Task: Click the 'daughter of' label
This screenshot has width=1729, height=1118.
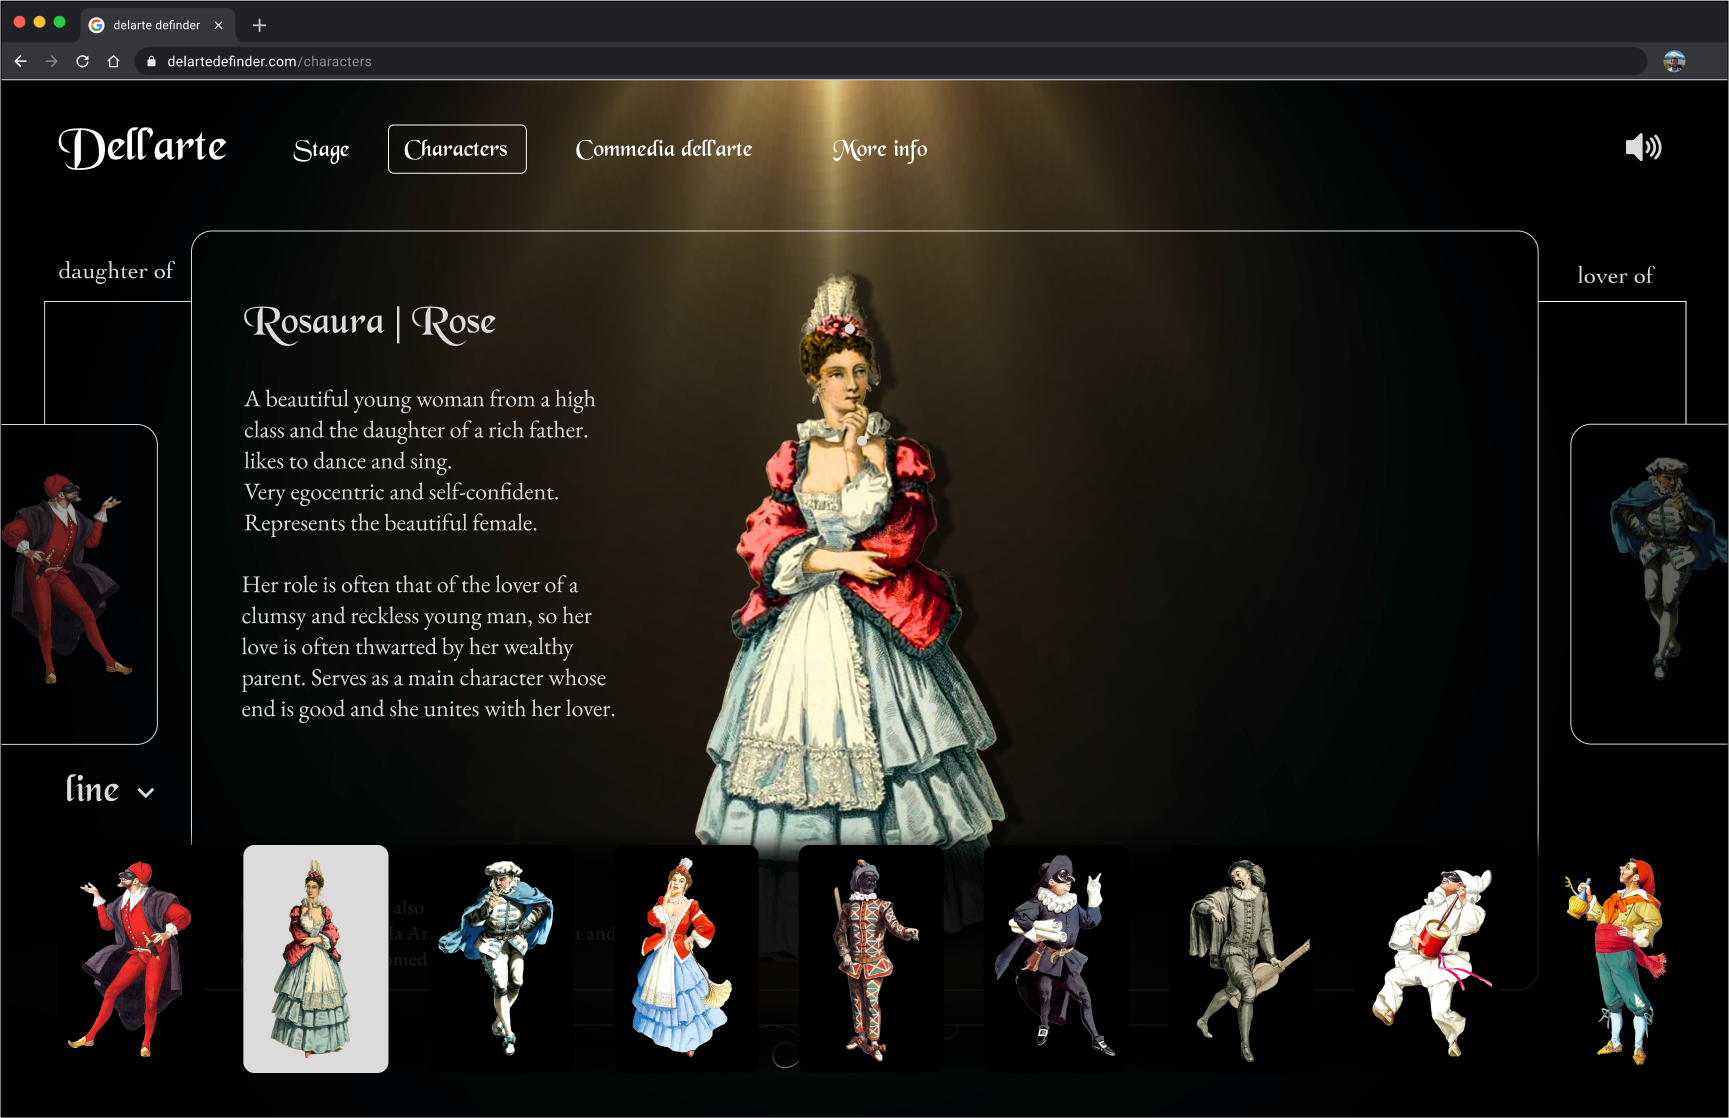Action: tap(116, 271)
